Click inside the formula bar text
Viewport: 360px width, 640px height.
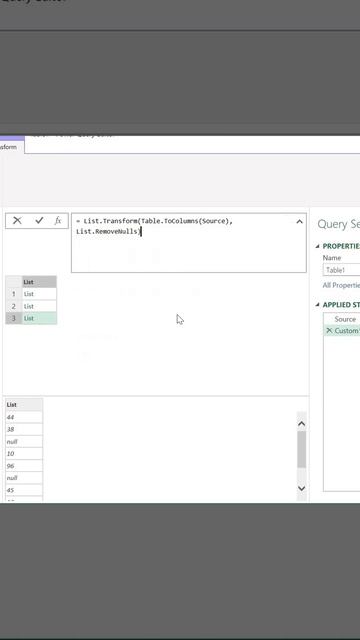coord(189,243)
